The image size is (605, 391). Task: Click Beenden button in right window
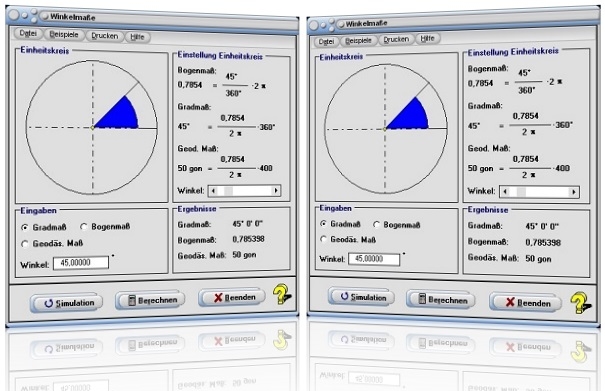coord(526,303)
